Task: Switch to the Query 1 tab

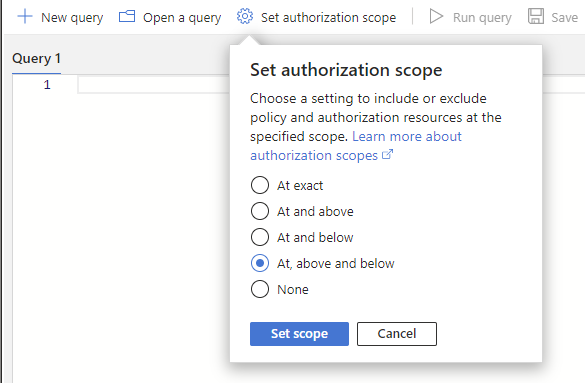Action: pyautogui.click(x=36, y=59)
